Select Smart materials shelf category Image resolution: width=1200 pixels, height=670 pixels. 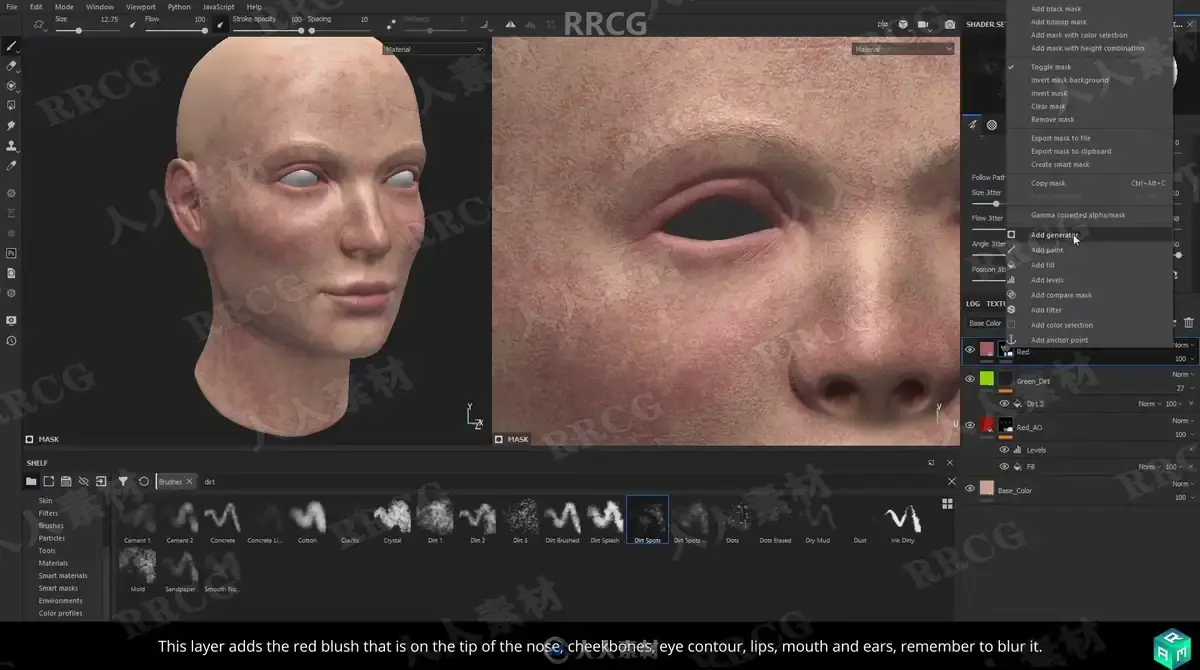point(62,575)
